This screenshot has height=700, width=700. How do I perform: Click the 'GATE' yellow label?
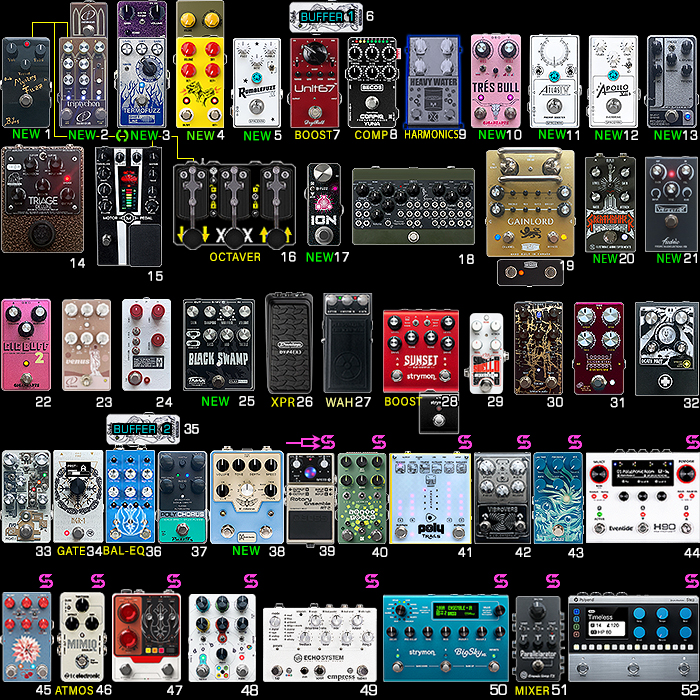point(71,551)
